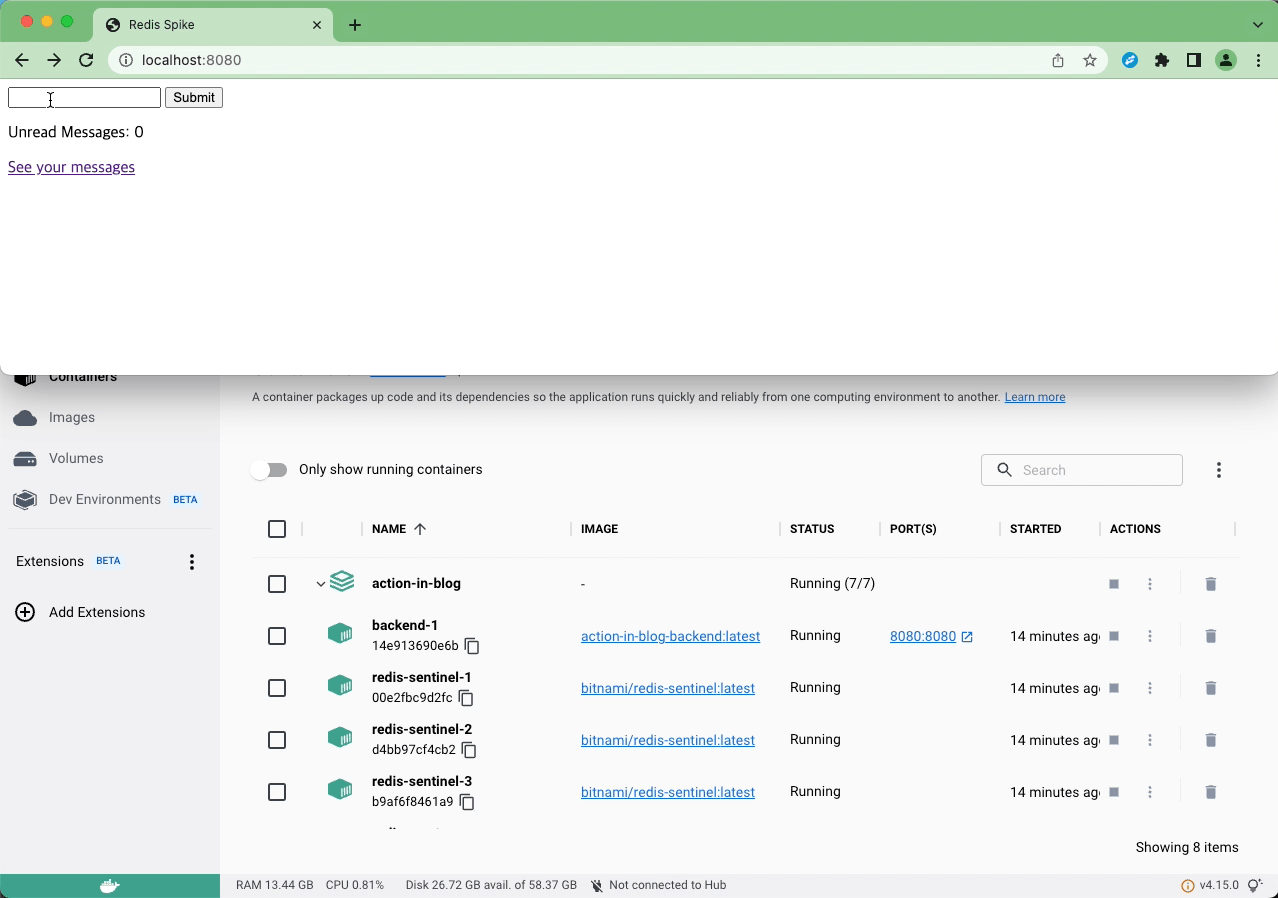Viewport: 1278px width, 898px height.
Task: Open Chrome extensions puzzle icon
Action: tap(1161, 60)
